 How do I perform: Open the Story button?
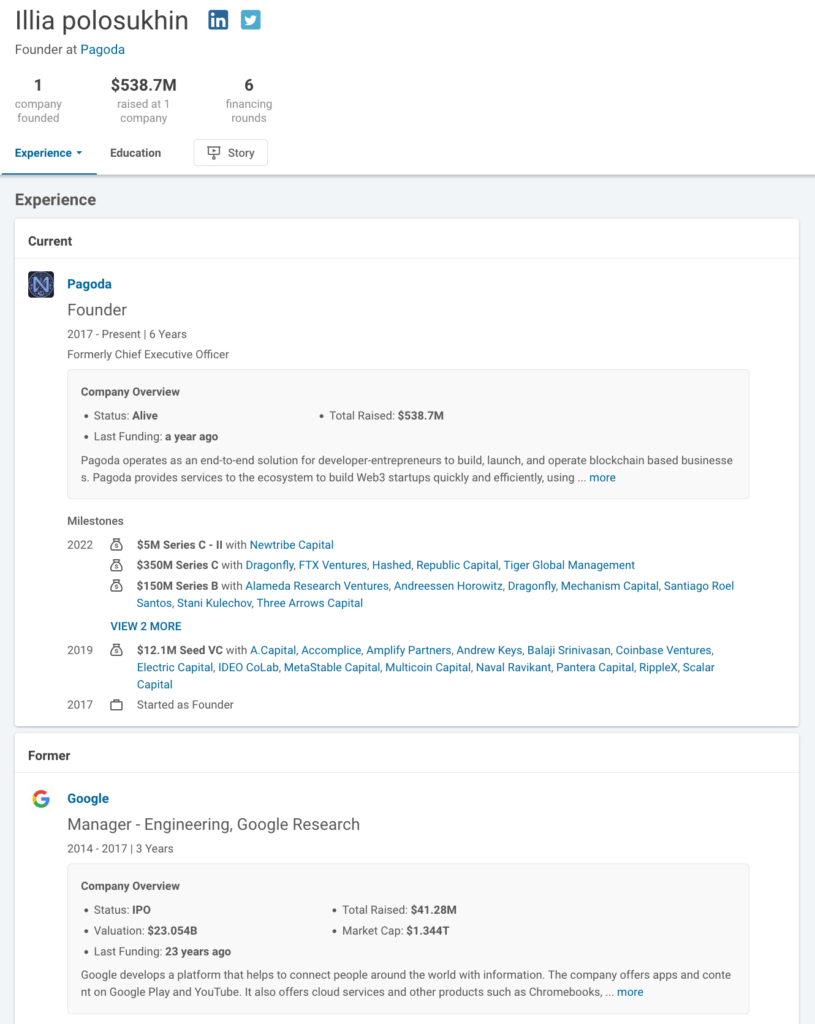(231, 153)
